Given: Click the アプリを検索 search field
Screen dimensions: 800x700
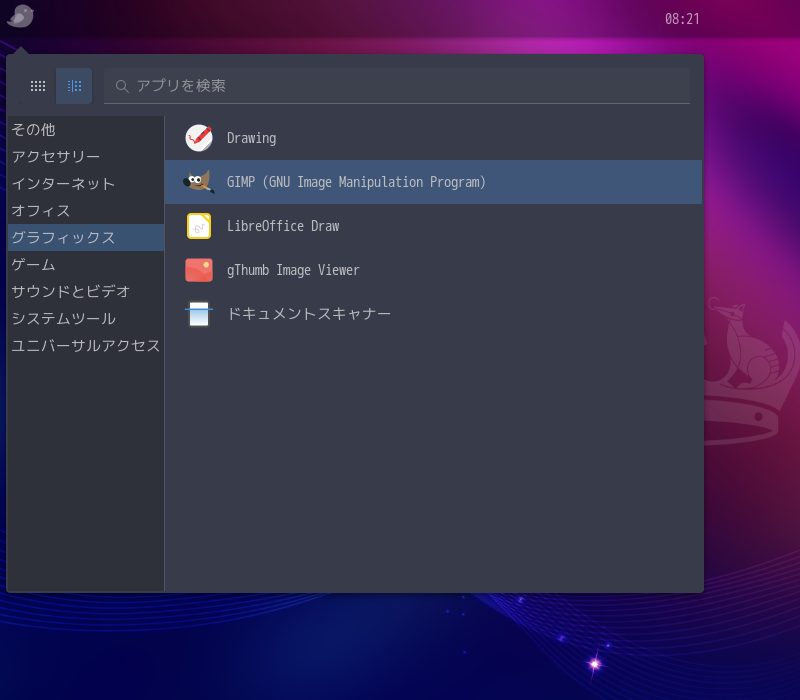Looking at the screenshot, I should (397, 86).
